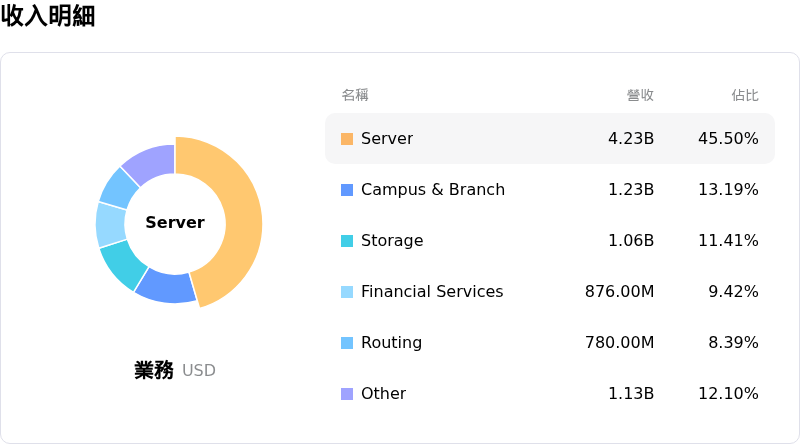Click the 1.06B revenue value
Screen dimensions: 800x444
(631, 240)
